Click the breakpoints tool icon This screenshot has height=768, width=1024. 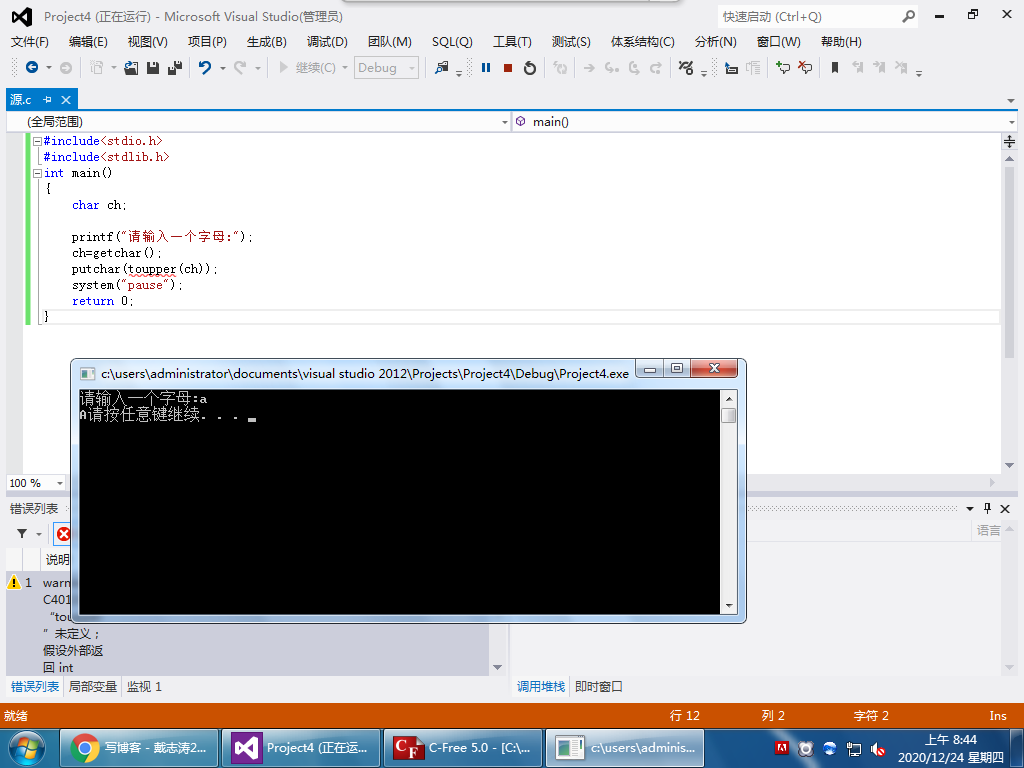click(686, 67)
